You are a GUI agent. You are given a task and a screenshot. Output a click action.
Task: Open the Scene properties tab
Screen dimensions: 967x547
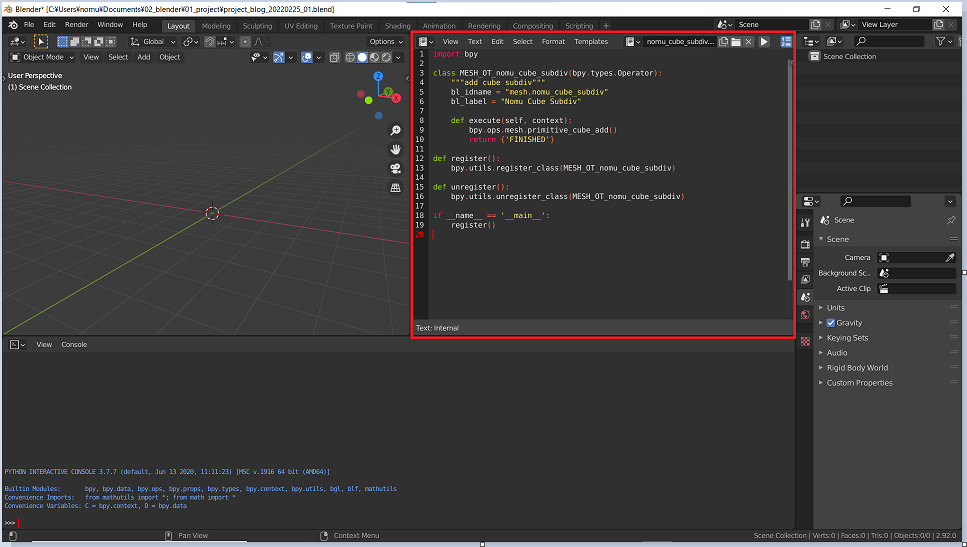[805, 297]
